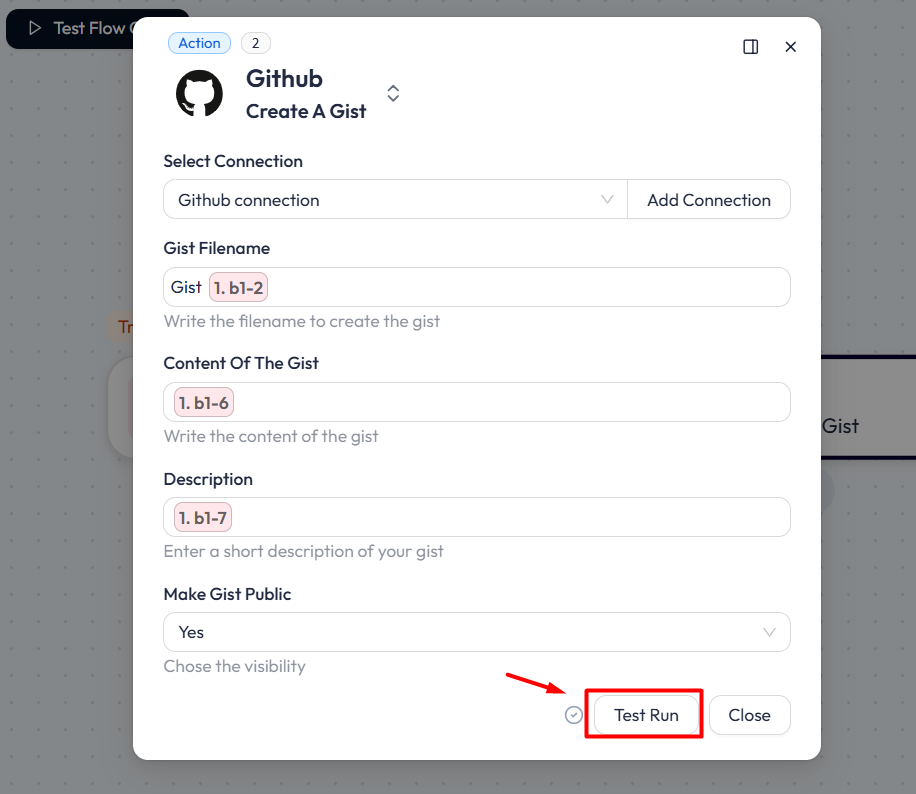Expand the action selector chevron next to Create A Gist

click(393, 93)
